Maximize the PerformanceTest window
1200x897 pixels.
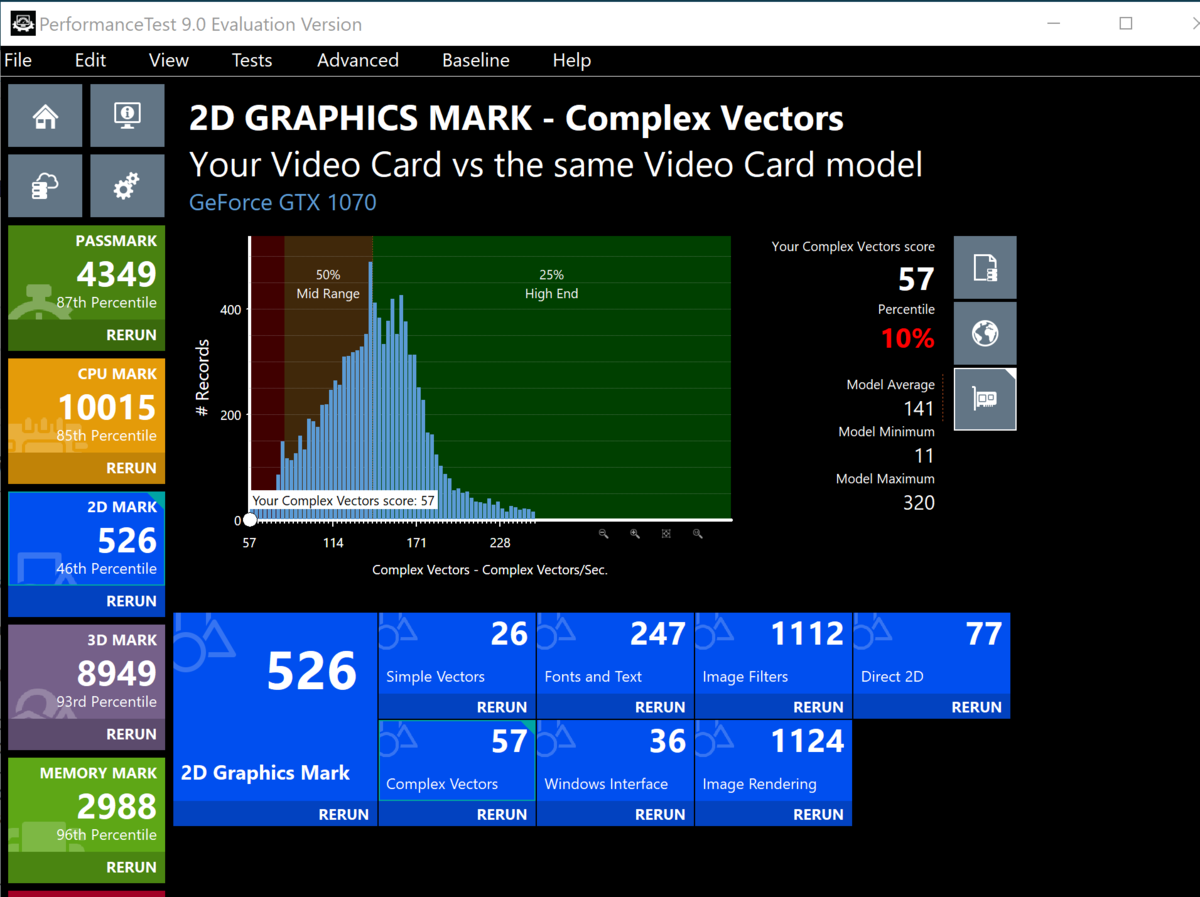[x=1126, y=23]
